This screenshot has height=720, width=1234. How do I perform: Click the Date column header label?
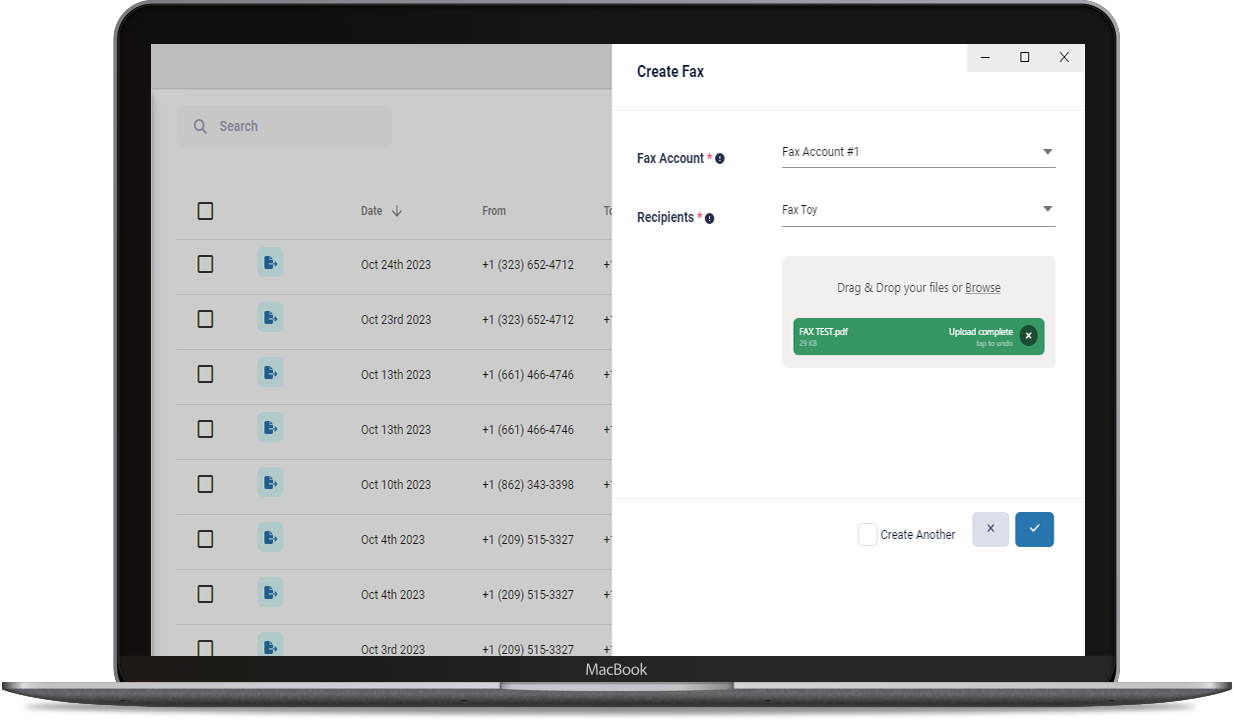tap(371, 211)
